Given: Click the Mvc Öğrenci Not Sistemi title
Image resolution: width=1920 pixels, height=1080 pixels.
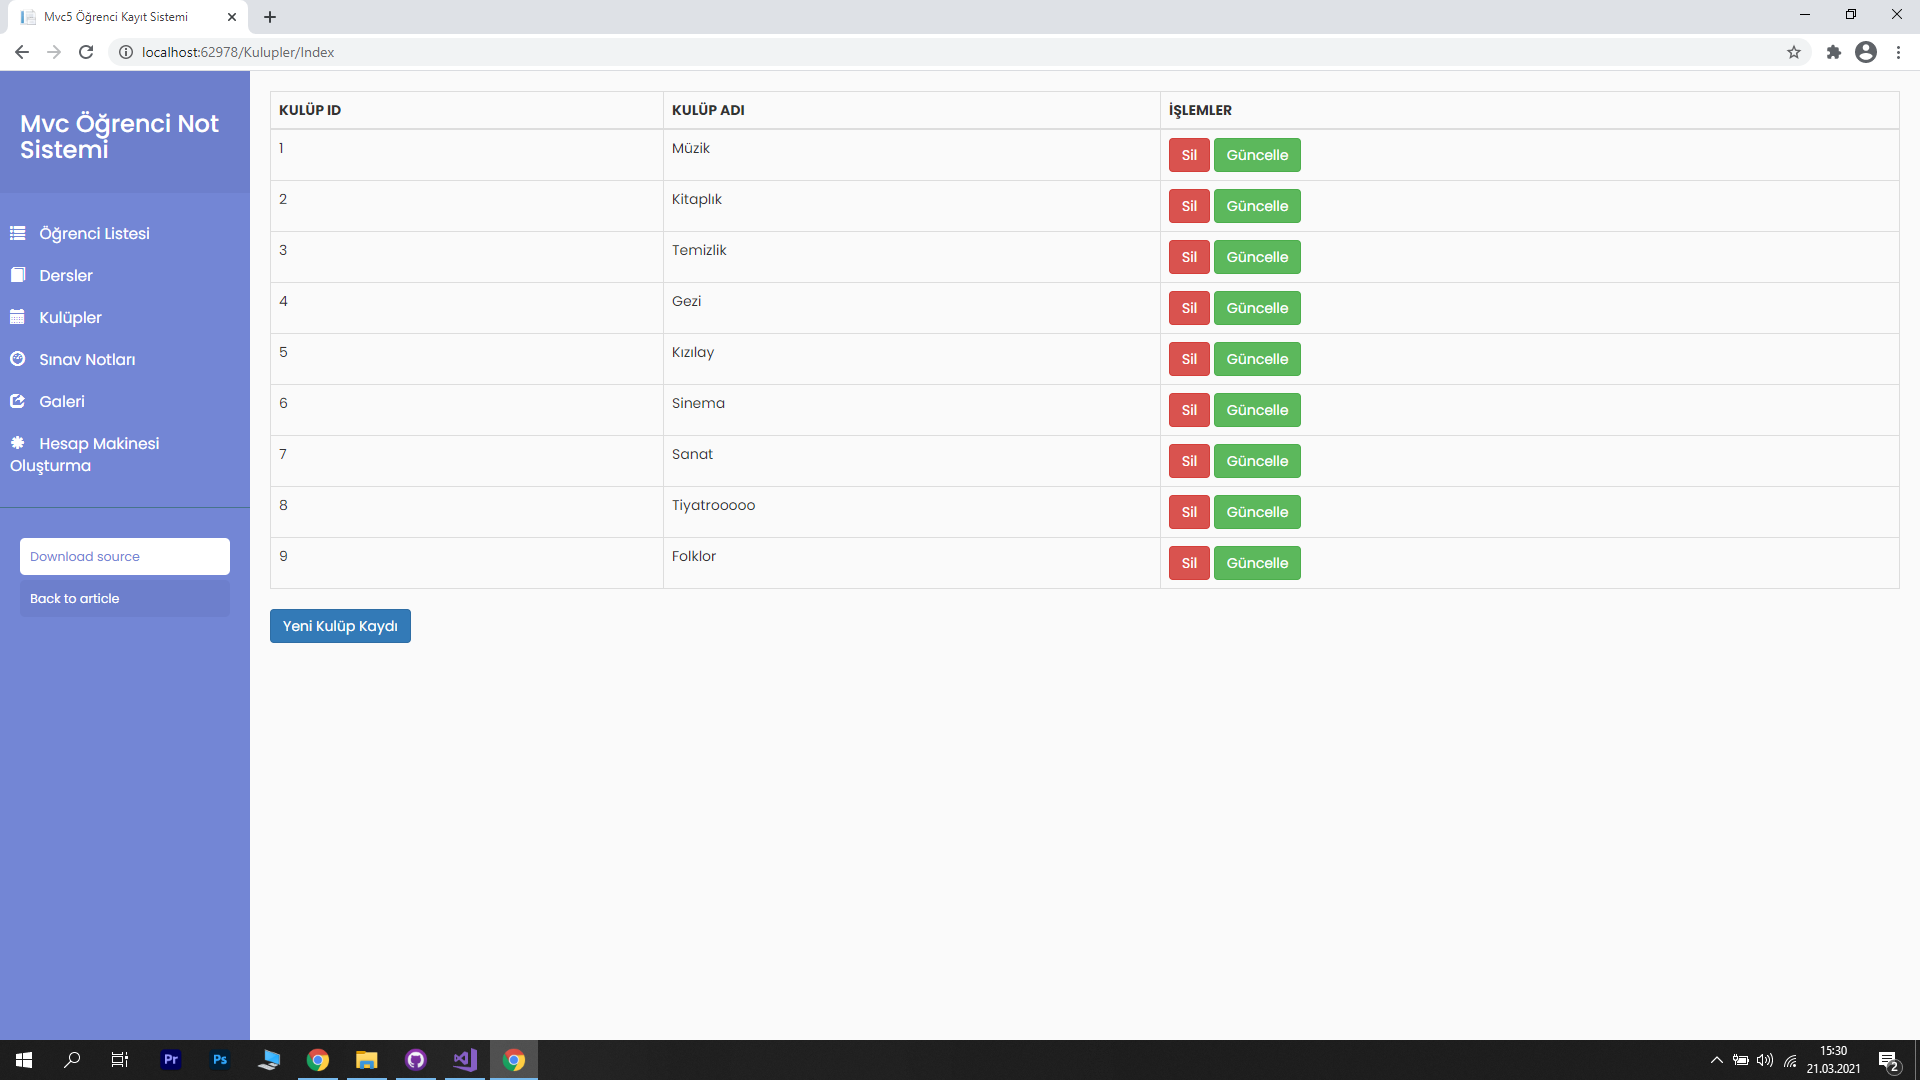Looking at the screenshot, I should (119, 136).
